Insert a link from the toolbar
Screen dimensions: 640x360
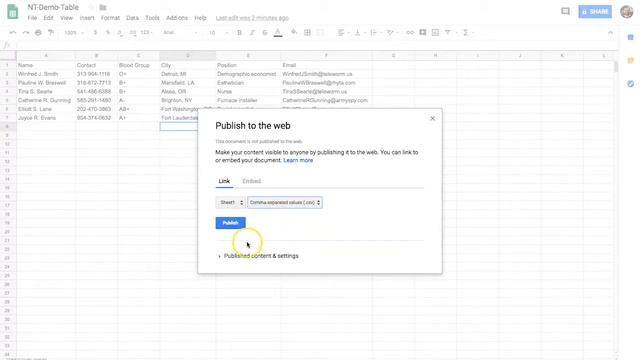(410, 33)
